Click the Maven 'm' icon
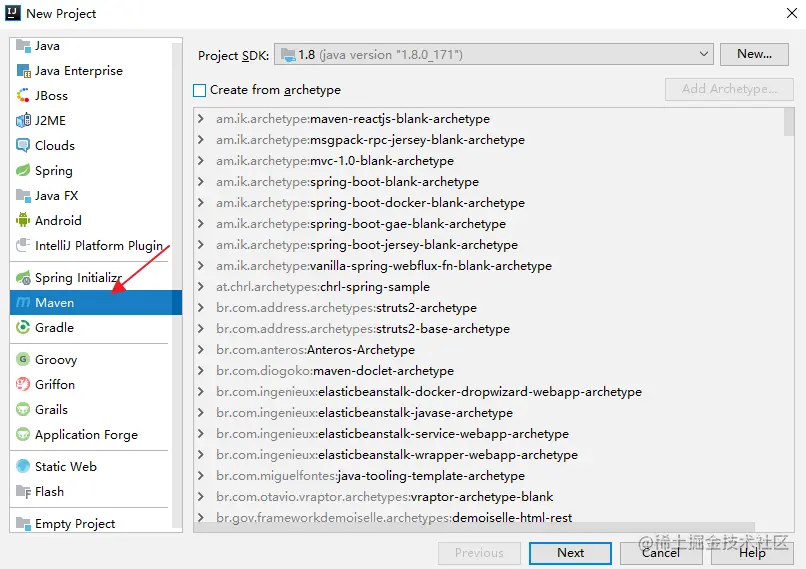Screen dimensions: 806x569 23,302
